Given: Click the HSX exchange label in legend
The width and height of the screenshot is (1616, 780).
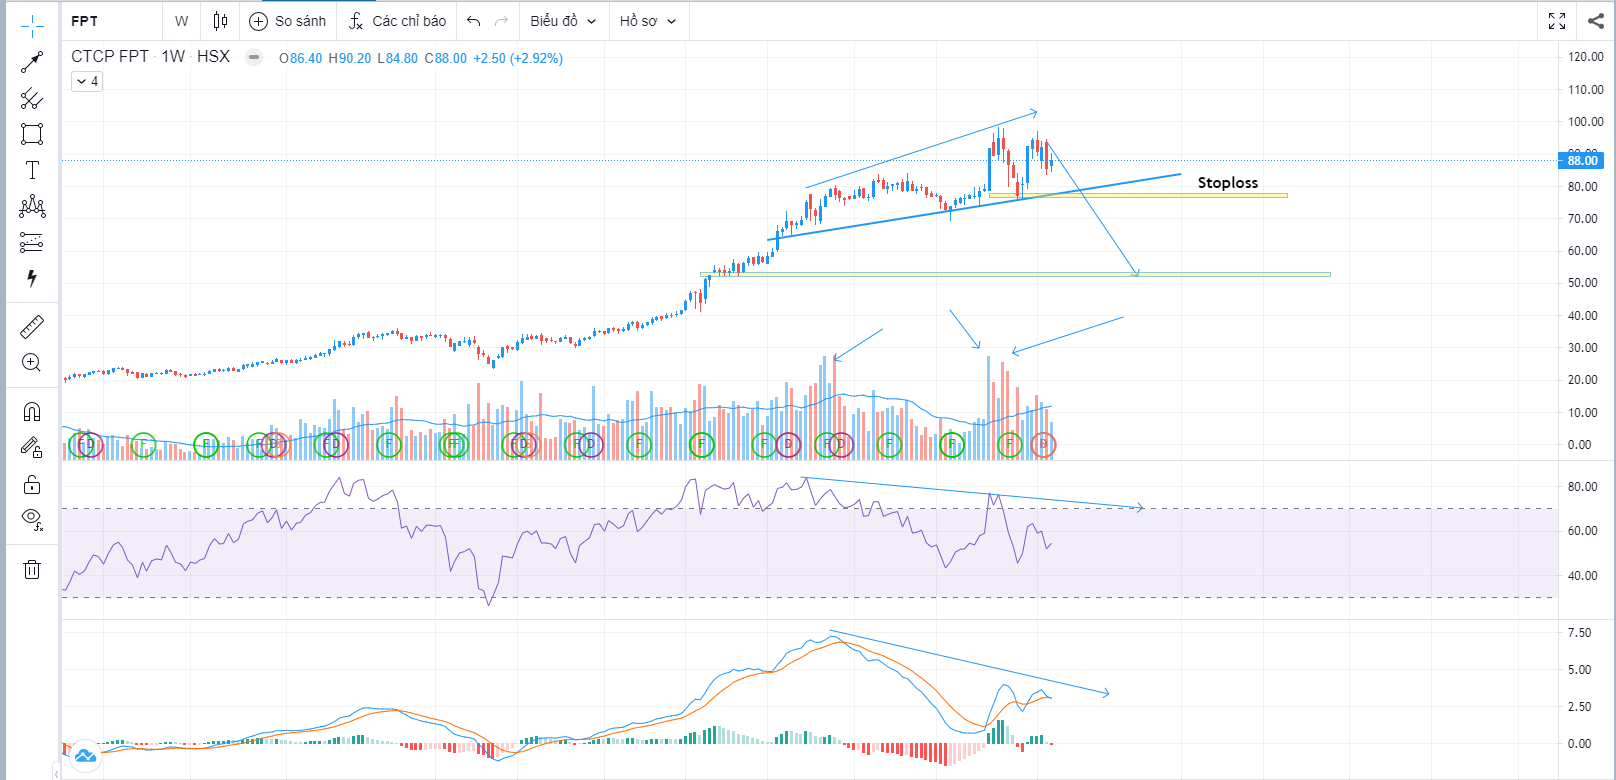Looking at the screenshot, I should (x=213, y=57).
